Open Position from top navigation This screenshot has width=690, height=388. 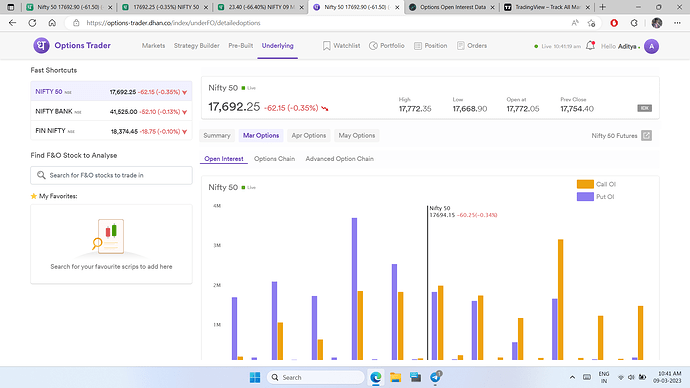(430, 46)
